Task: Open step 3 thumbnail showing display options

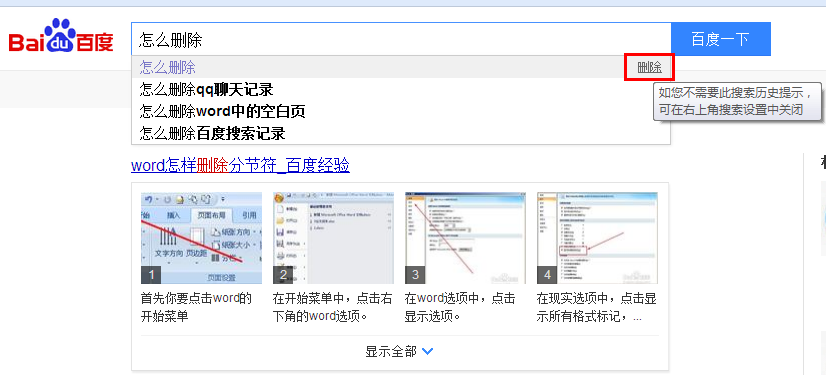Action: pyautogui.click(x=465, y=238)
